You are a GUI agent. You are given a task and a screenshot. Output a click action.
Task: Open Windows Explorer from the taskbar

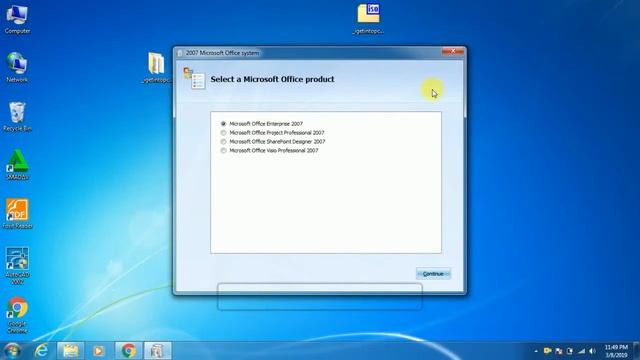71,351
